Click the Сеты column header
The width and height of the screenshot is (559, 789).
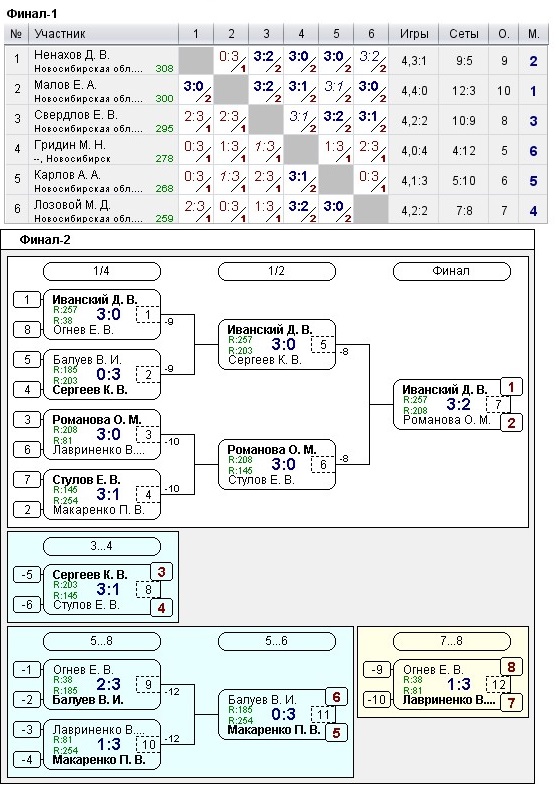[x=463, y=34]
